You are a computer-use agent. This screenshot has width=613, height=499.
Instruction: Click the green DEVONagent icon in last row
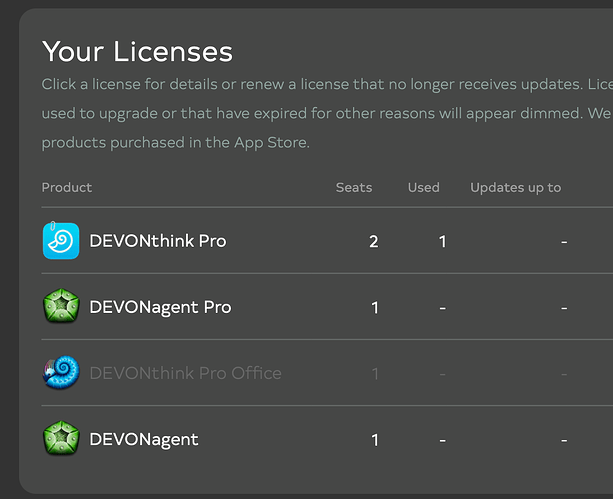click(61, 439)
